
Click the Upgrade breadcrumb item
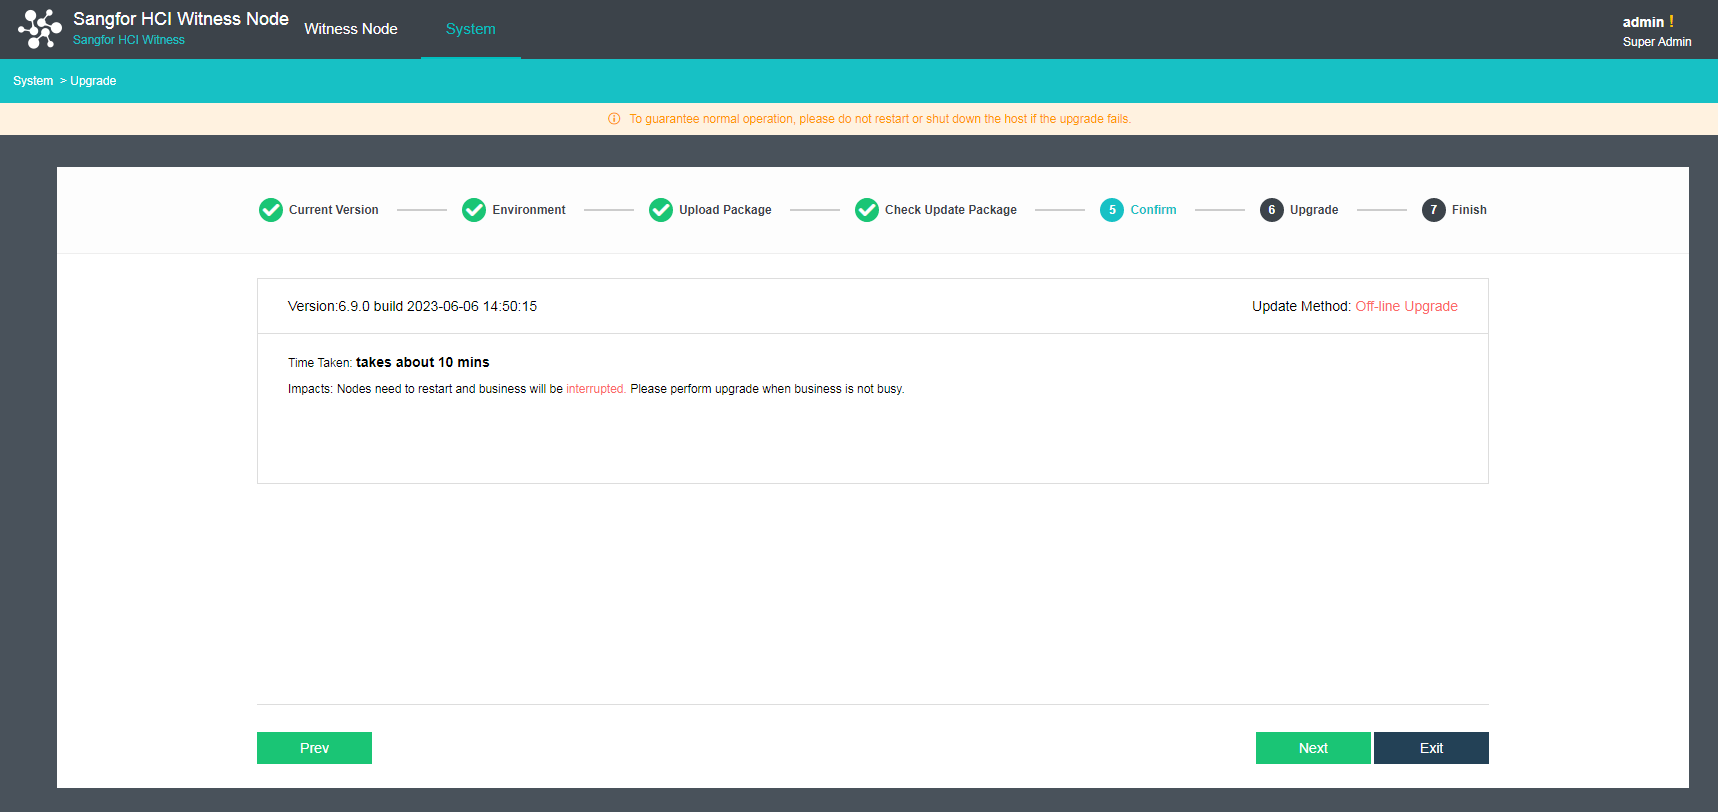click(93, 81)
